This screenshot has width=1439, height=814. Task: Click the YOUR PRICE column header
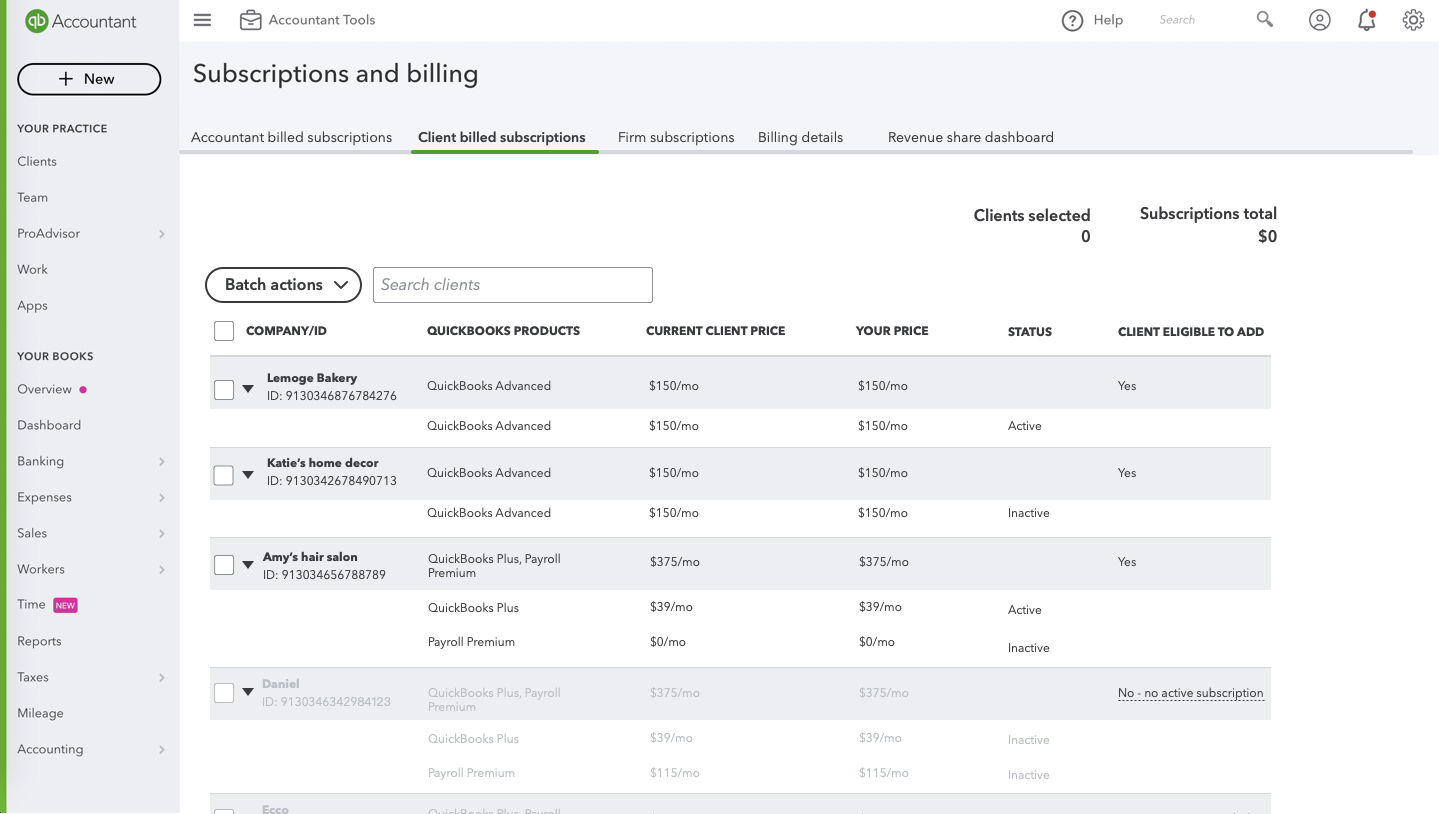coord(892,331)
